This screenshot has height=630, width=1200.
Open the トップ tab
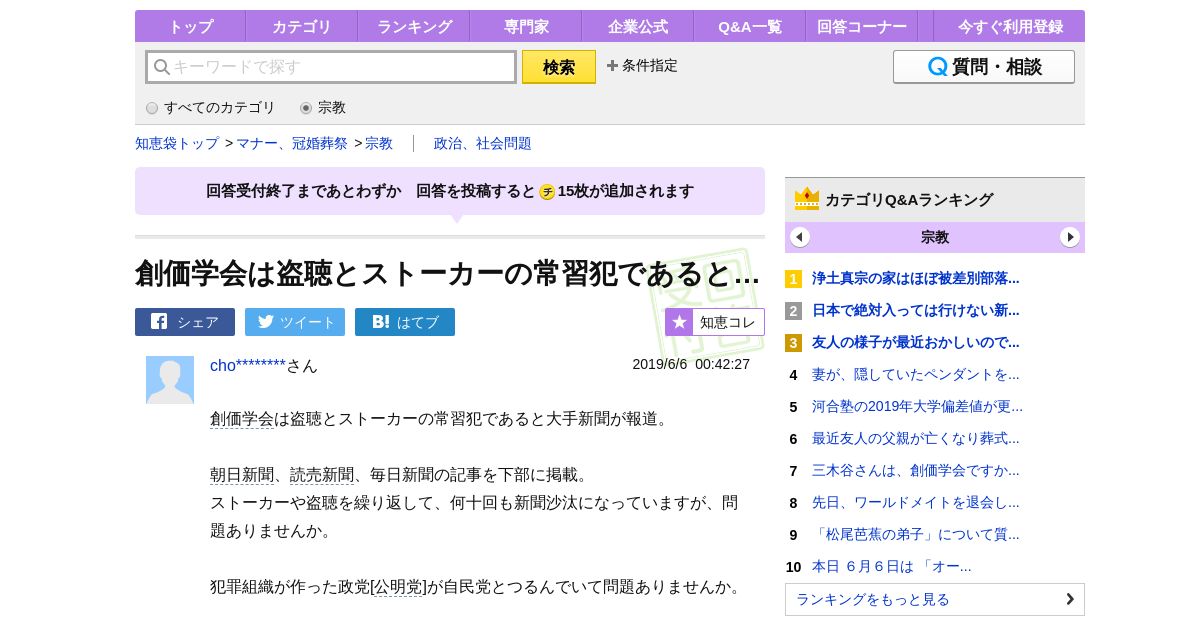pyautogui.click(x=190, y=26)
